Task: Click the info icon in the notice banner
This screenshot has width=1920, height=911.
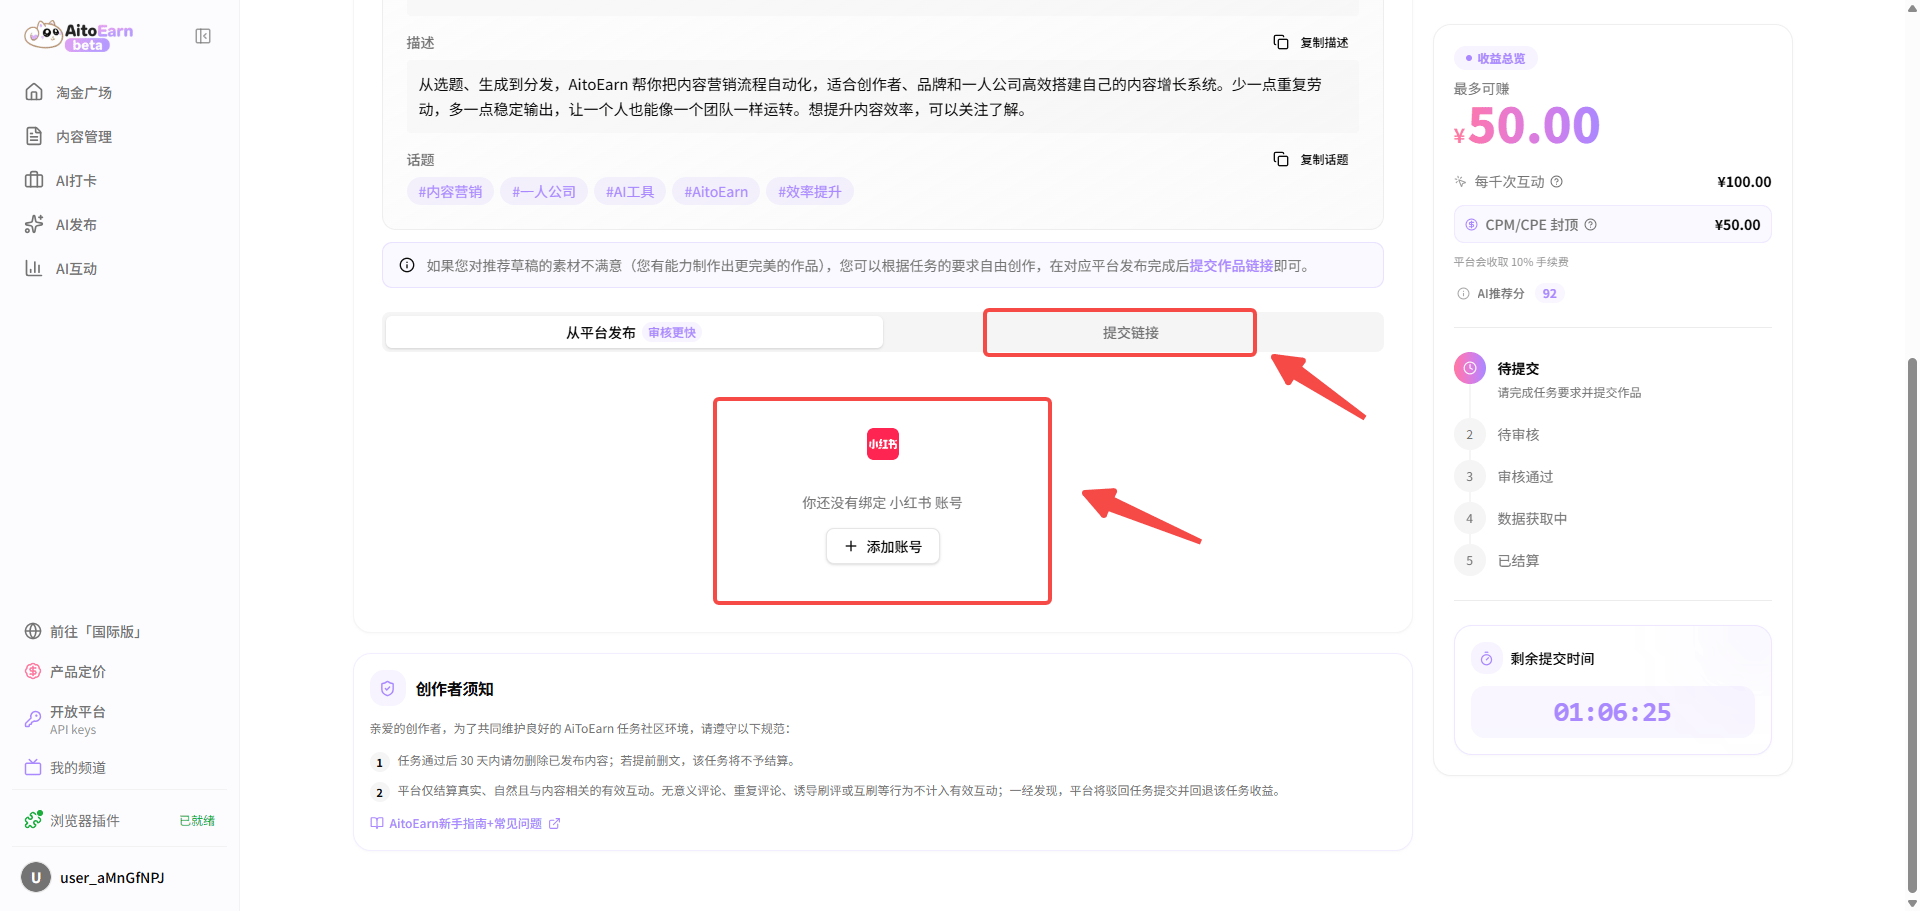Action: (407, 265)
